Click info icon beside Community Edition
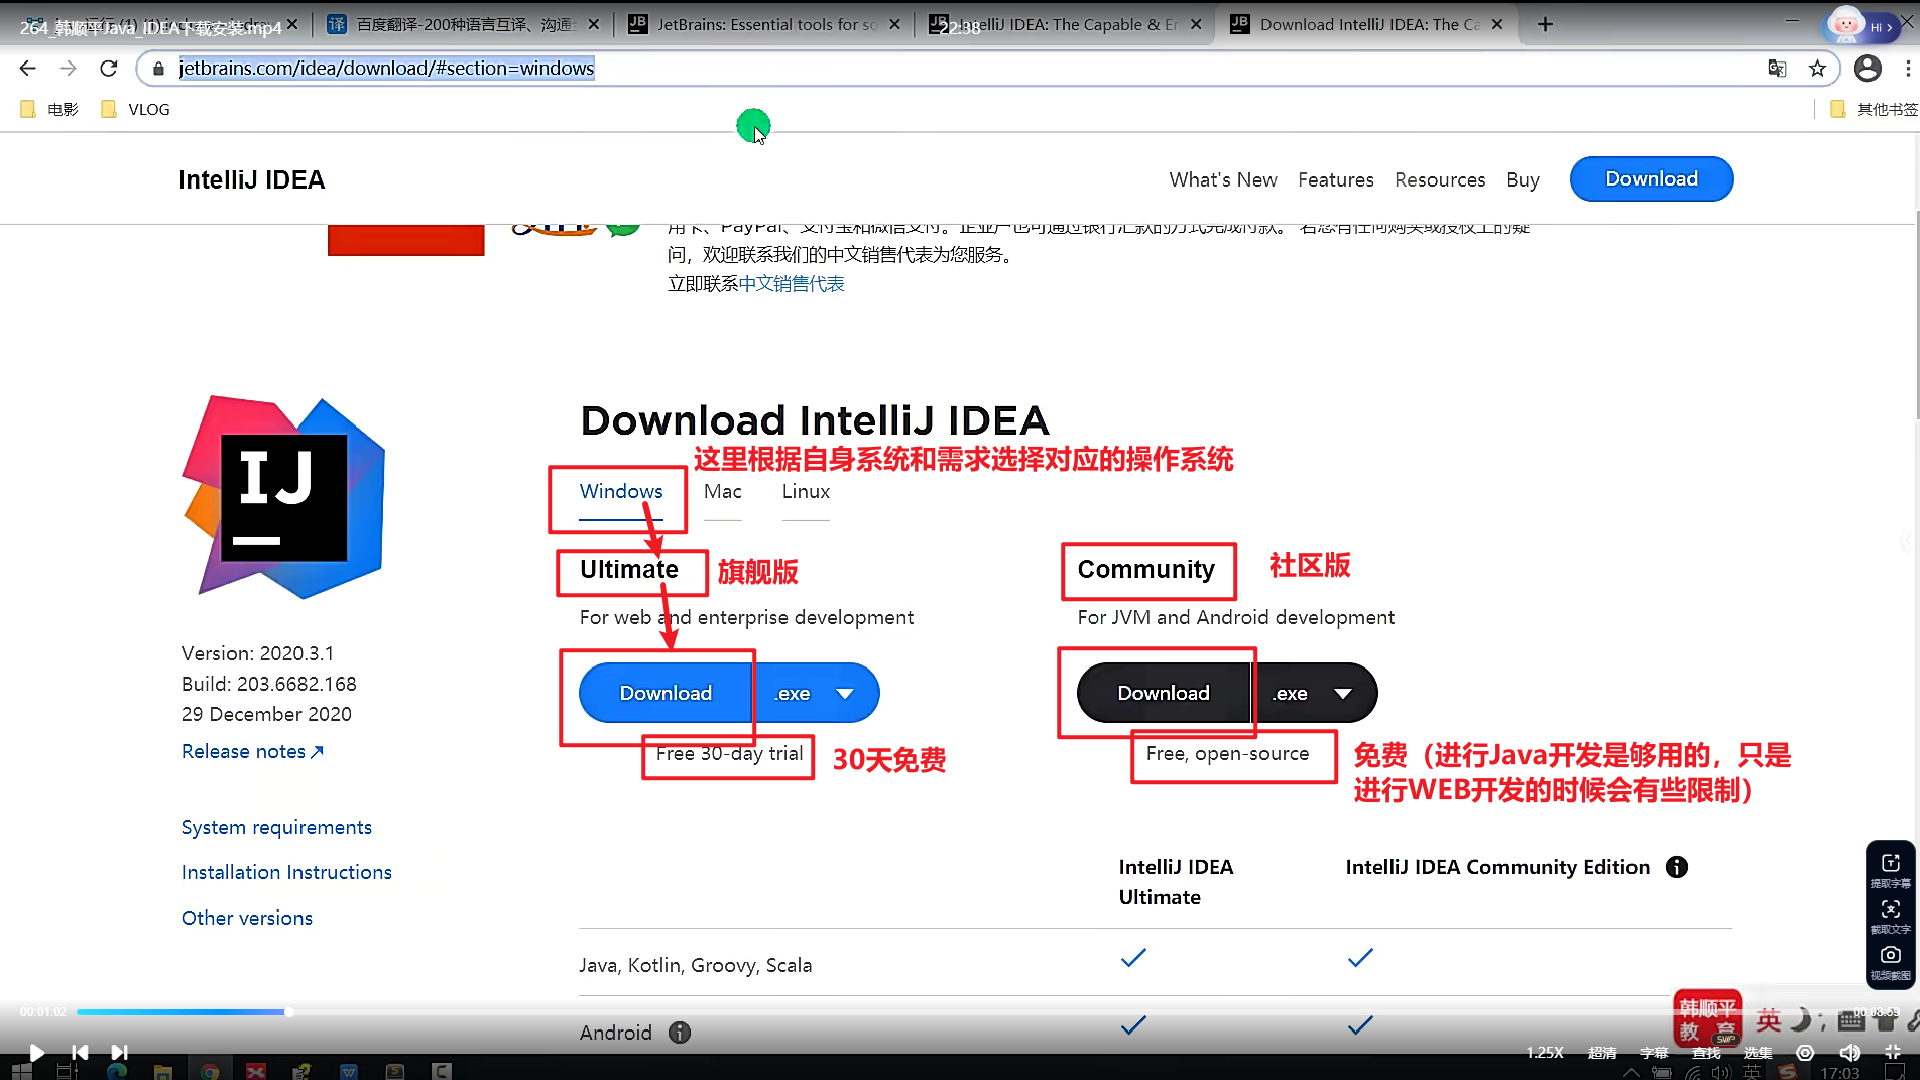The width and height of the screenshot is (1920, 1080). click(1677, 867)
